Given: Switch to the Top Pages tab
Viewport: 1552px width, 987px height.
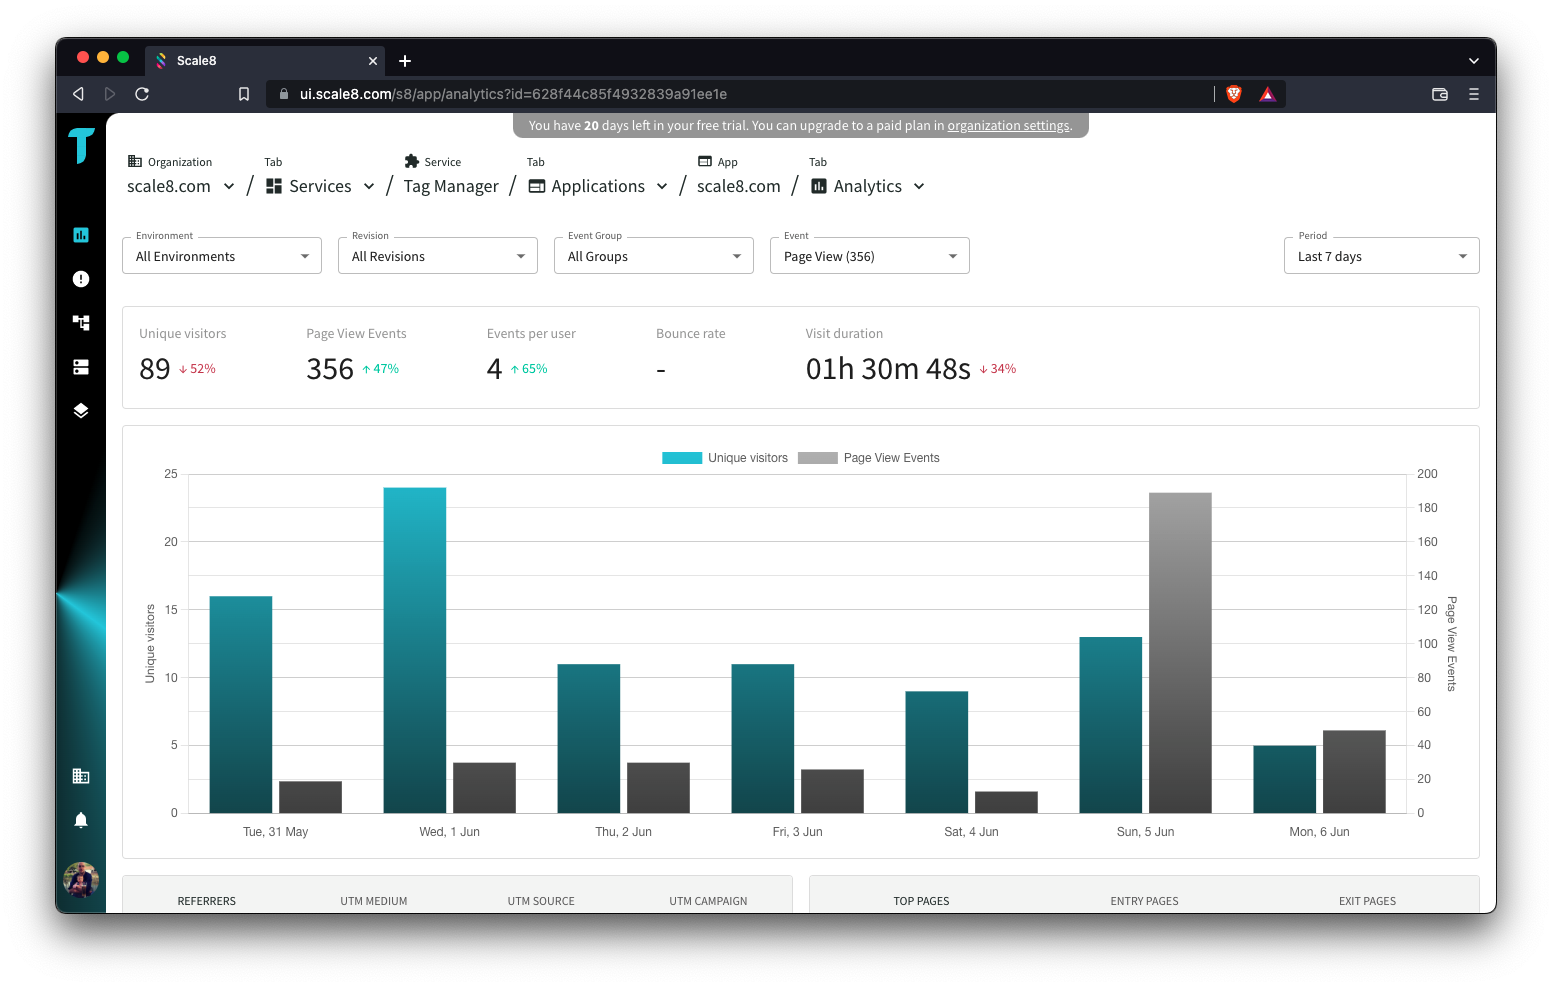Looking at the screenshot, I should (x=921, y=901).
